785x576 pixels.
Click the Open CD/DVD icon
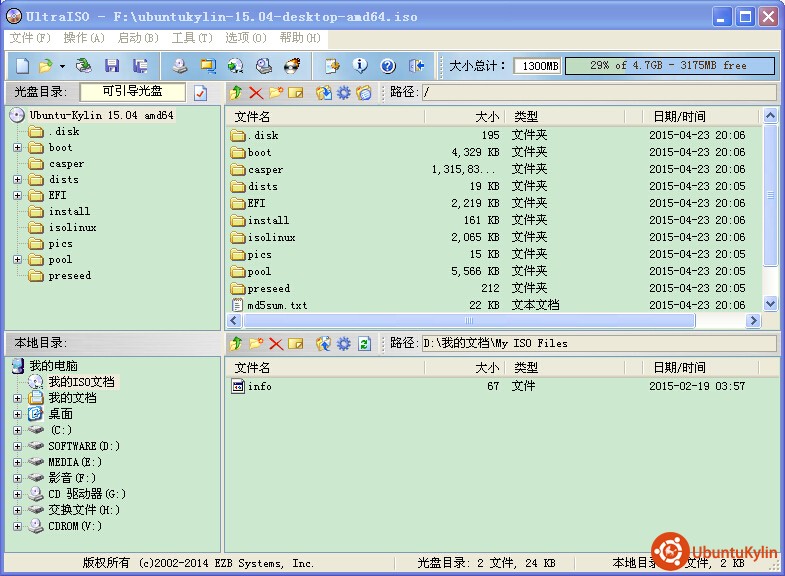point(84,66)
